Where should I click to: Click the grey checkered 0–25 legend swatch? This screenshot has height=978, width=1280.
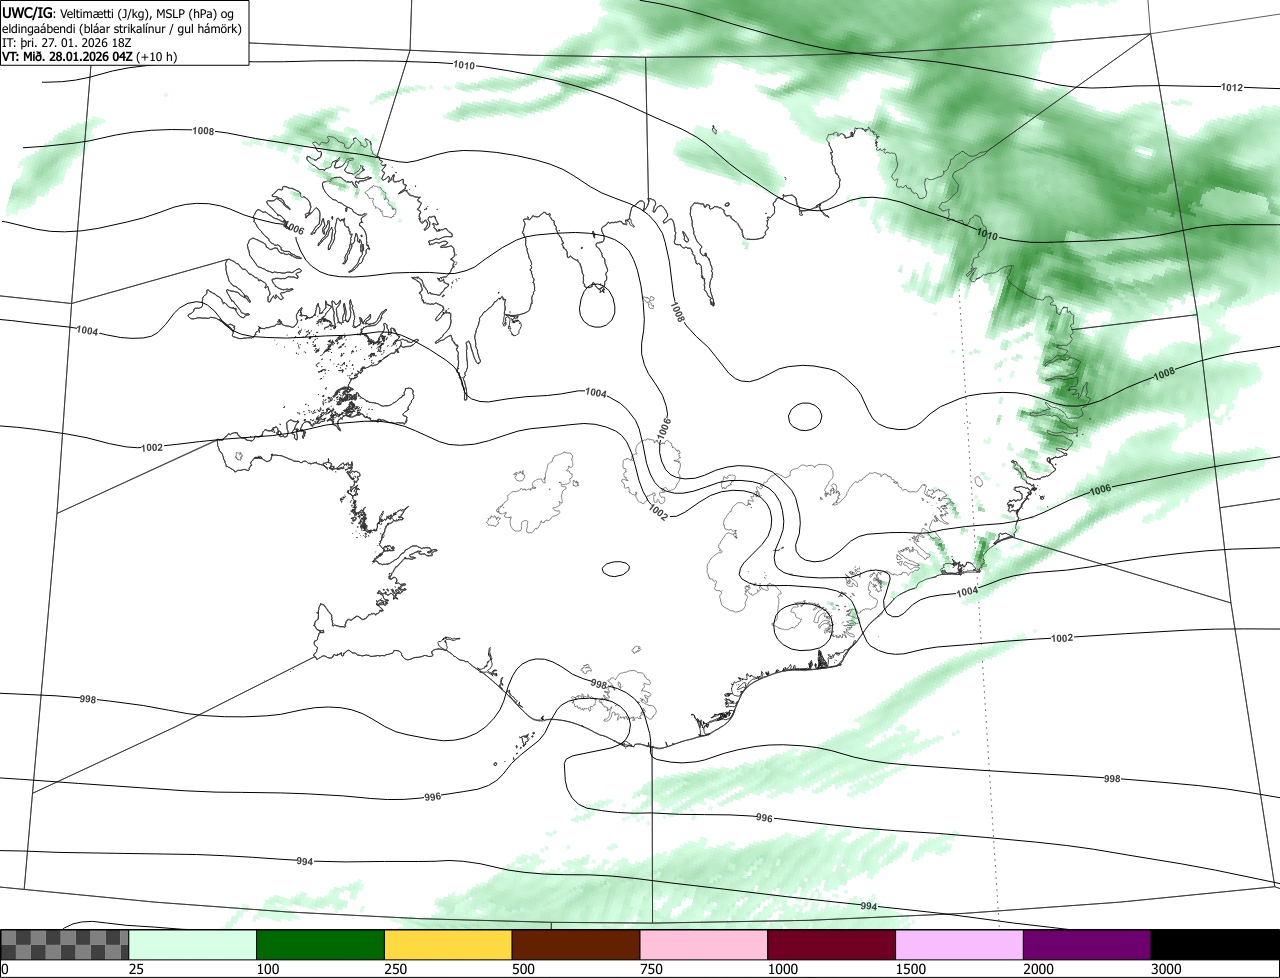coord(65,945)
